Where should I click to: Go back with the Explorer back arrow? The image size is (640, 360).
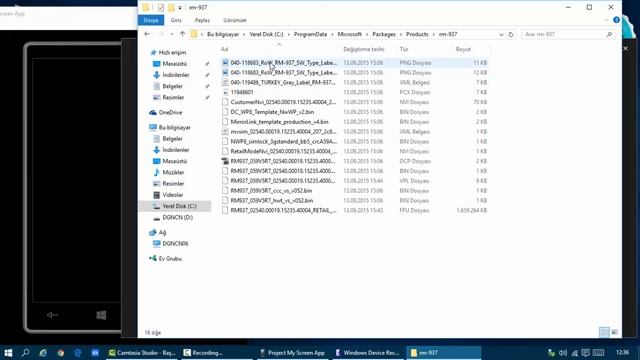(147, 34)
